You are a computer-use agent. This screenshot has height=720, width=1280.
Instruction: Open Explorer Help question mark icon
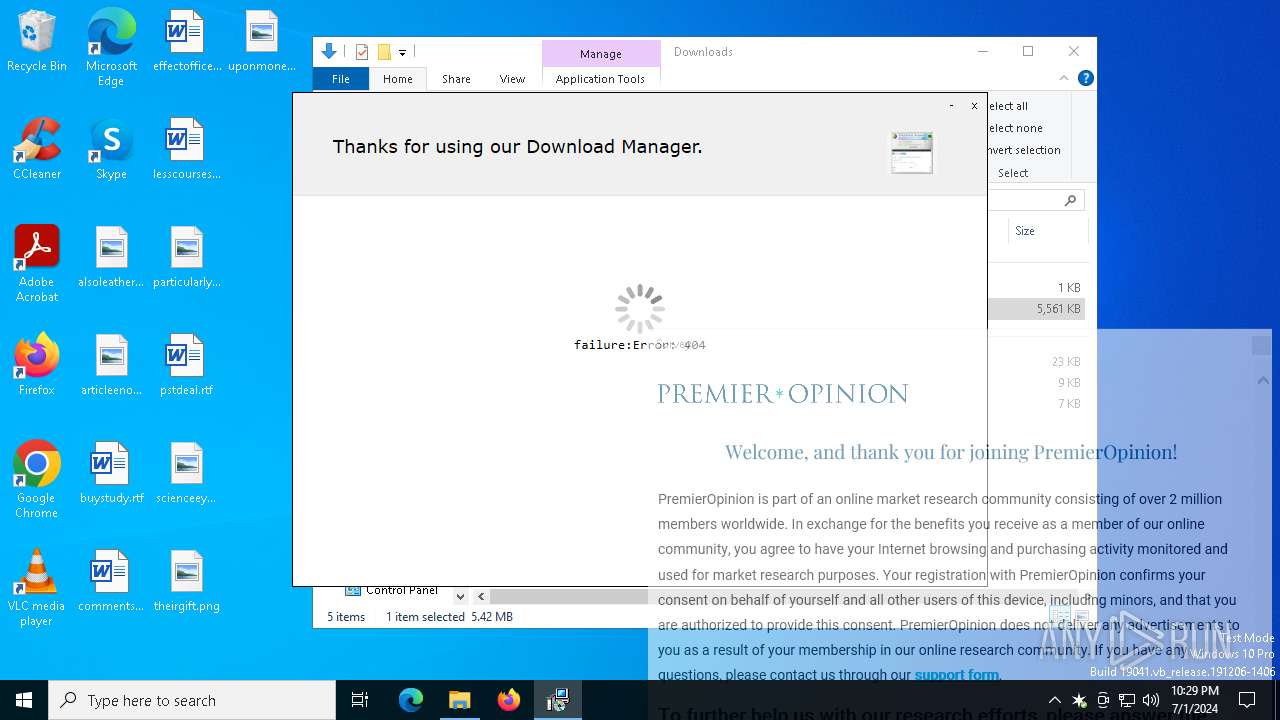click(x=1085, y=78)
